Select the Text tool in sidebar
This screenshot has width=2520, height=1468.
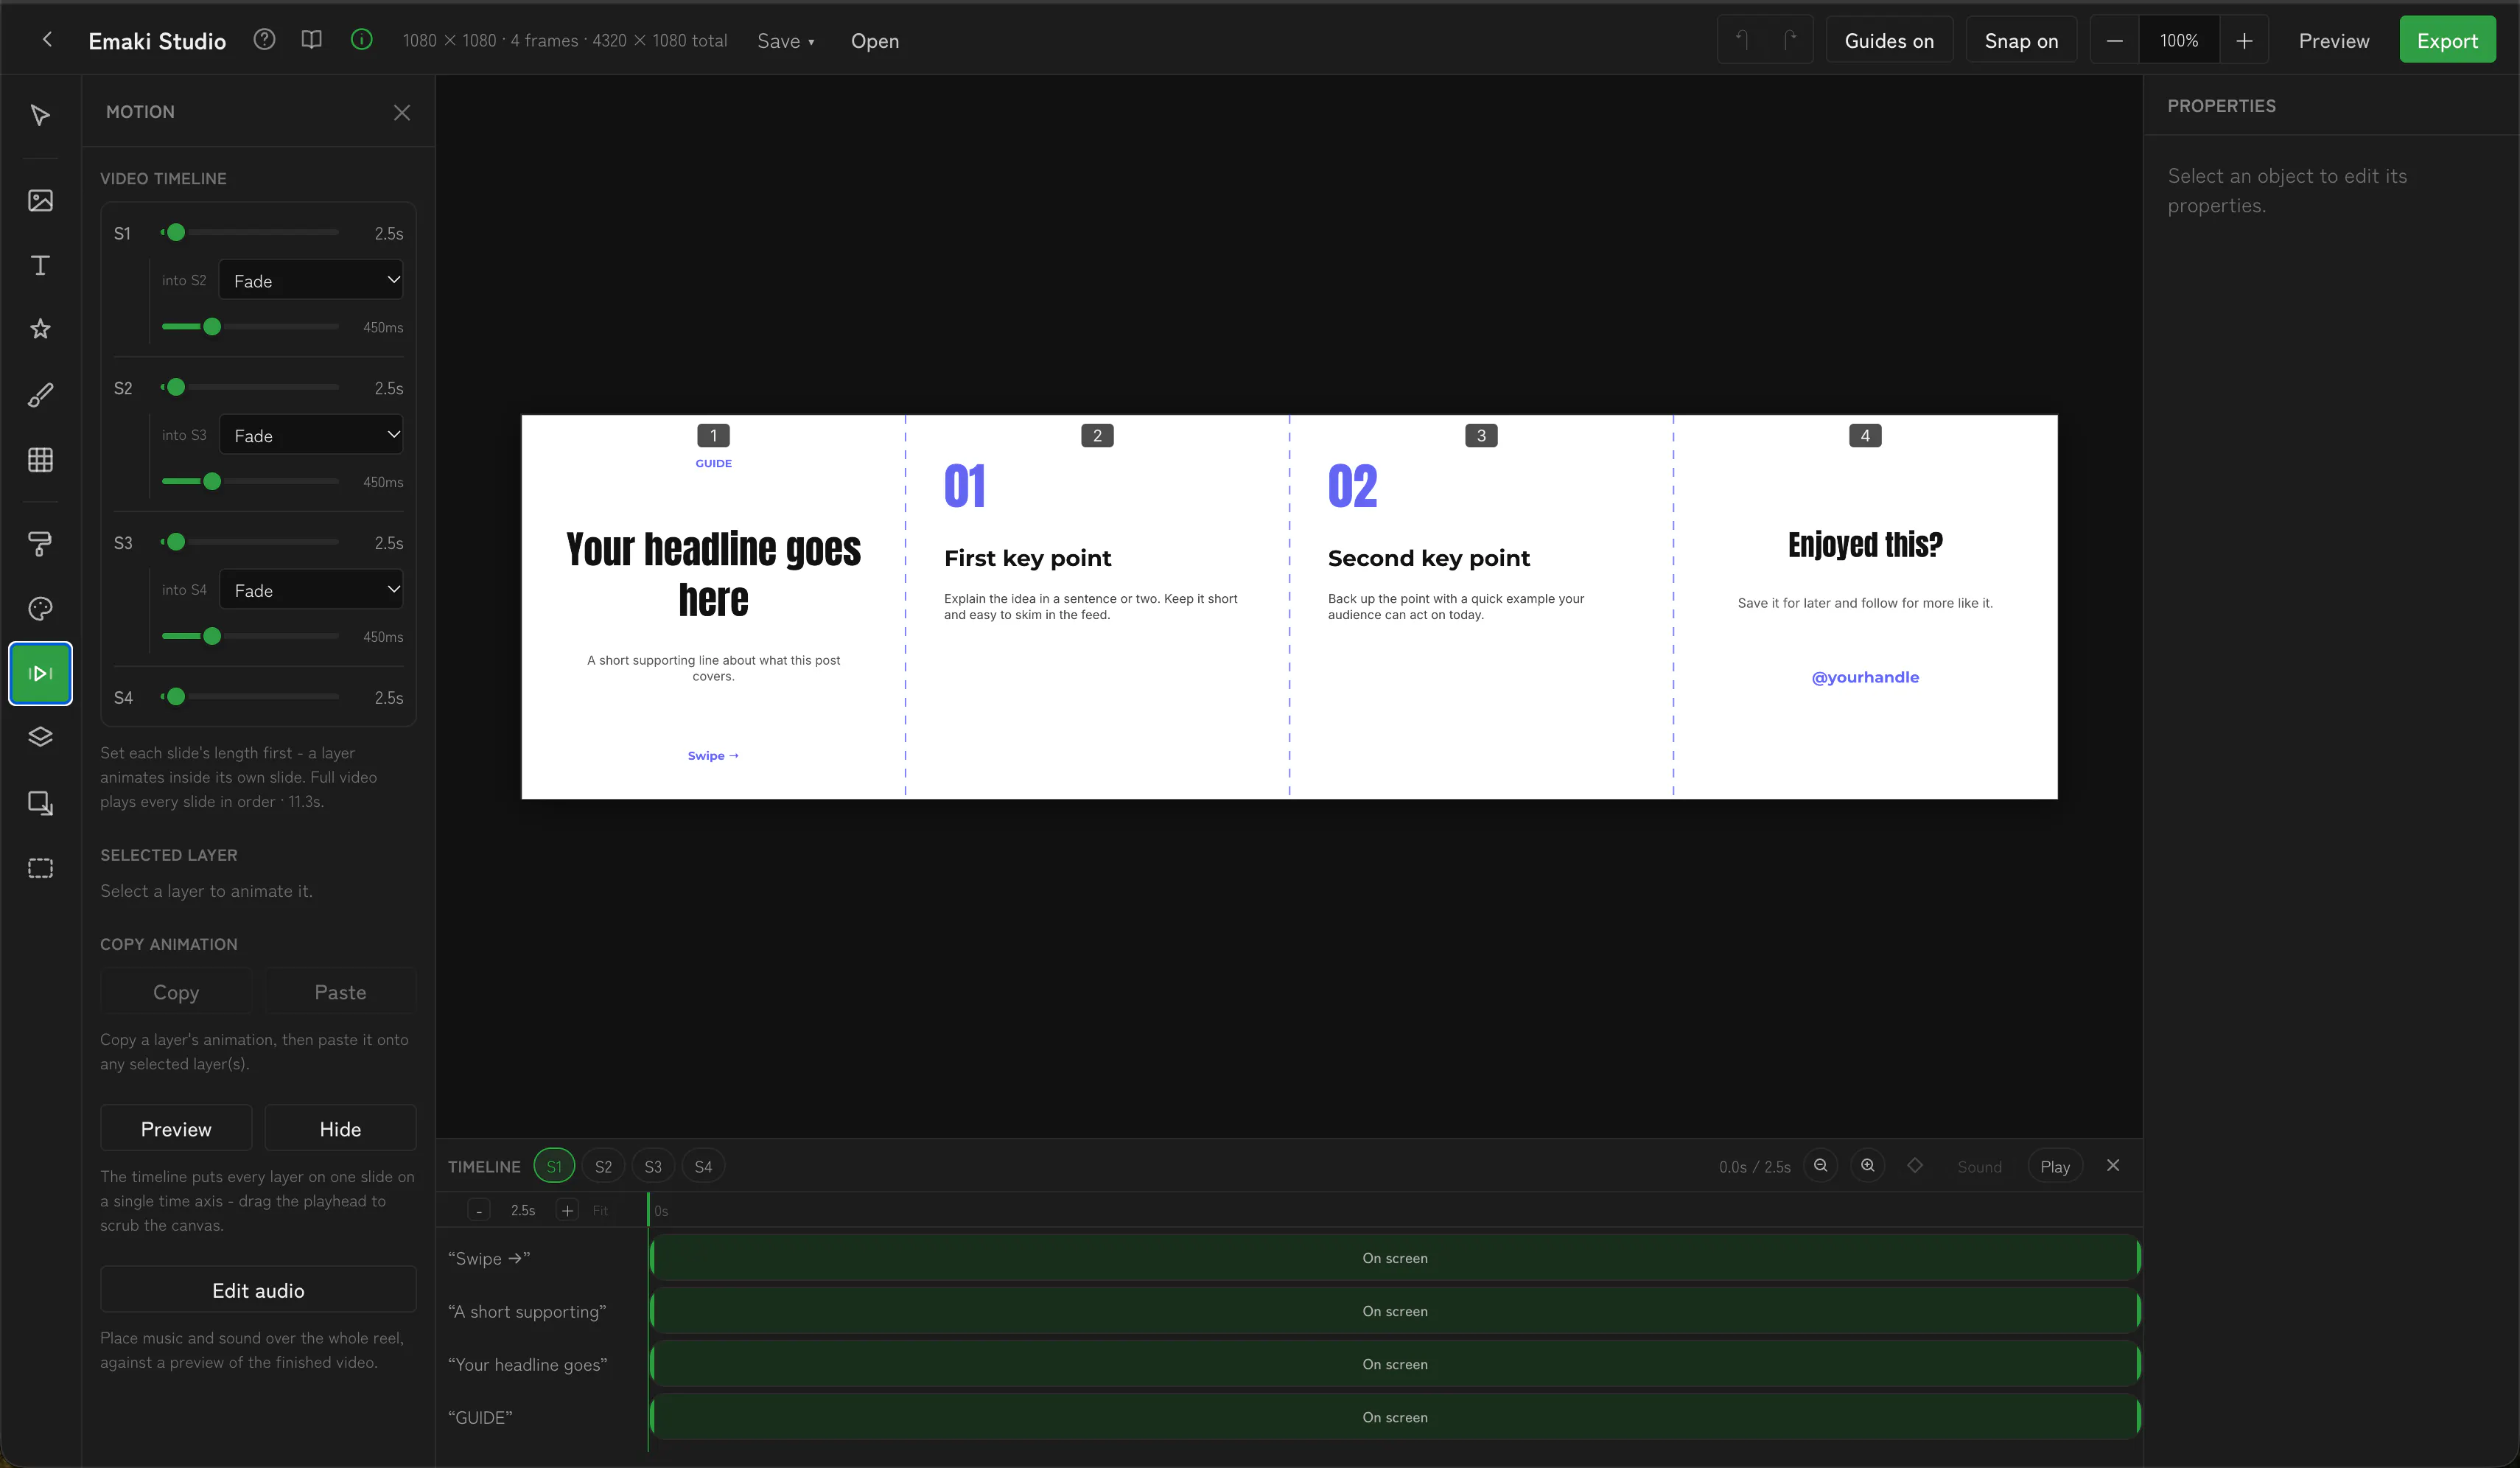click(40, 265)
